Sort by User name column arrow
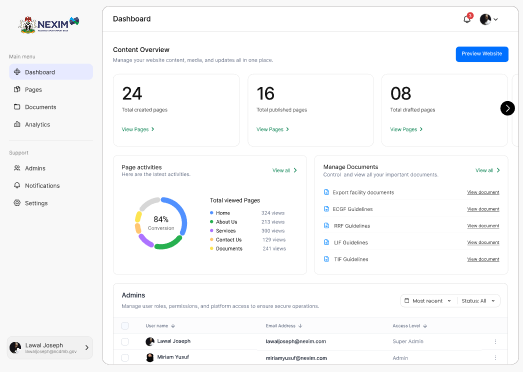The width and height of the screenshot is (524, 372). pyautogui.click(x=173, y=326)
